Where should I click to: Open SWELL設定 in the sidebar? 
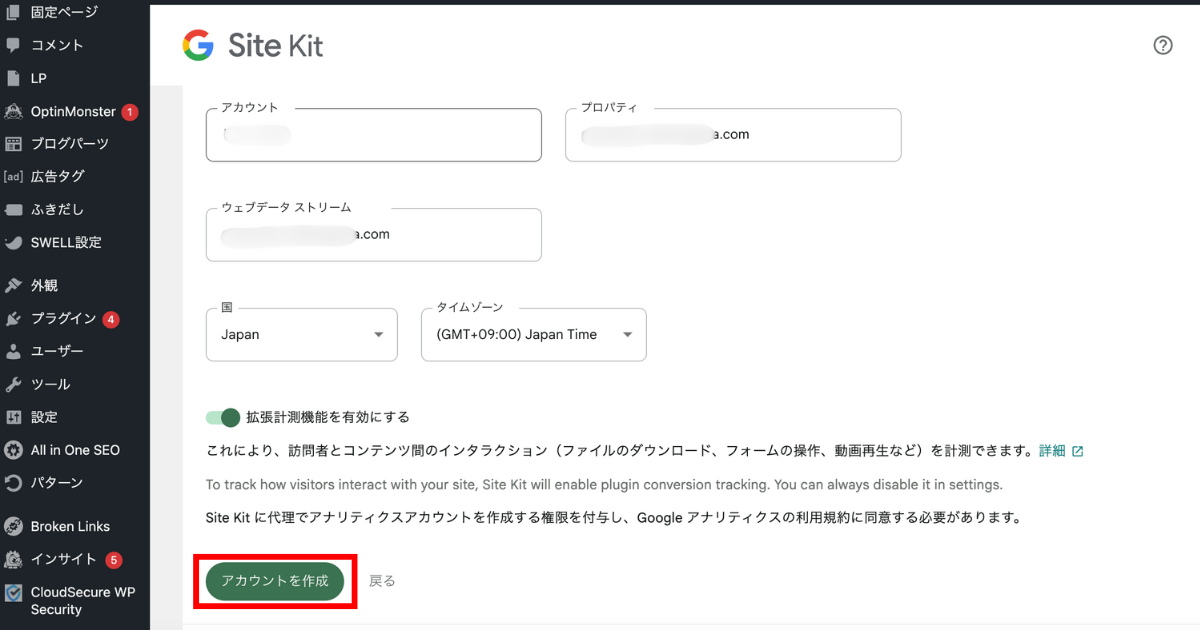click(x=66, y=243)
